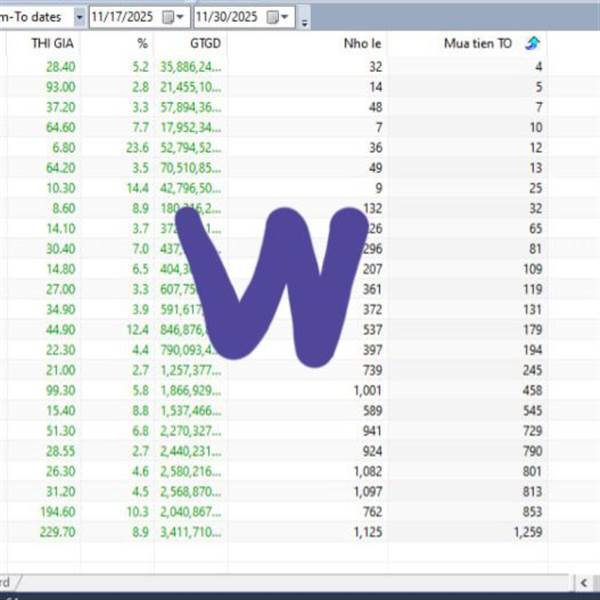Click the Mua tien TO cell 458
The height and width of the screenshot is (600, 600).
pyautogui.click(x=533, y=391)
